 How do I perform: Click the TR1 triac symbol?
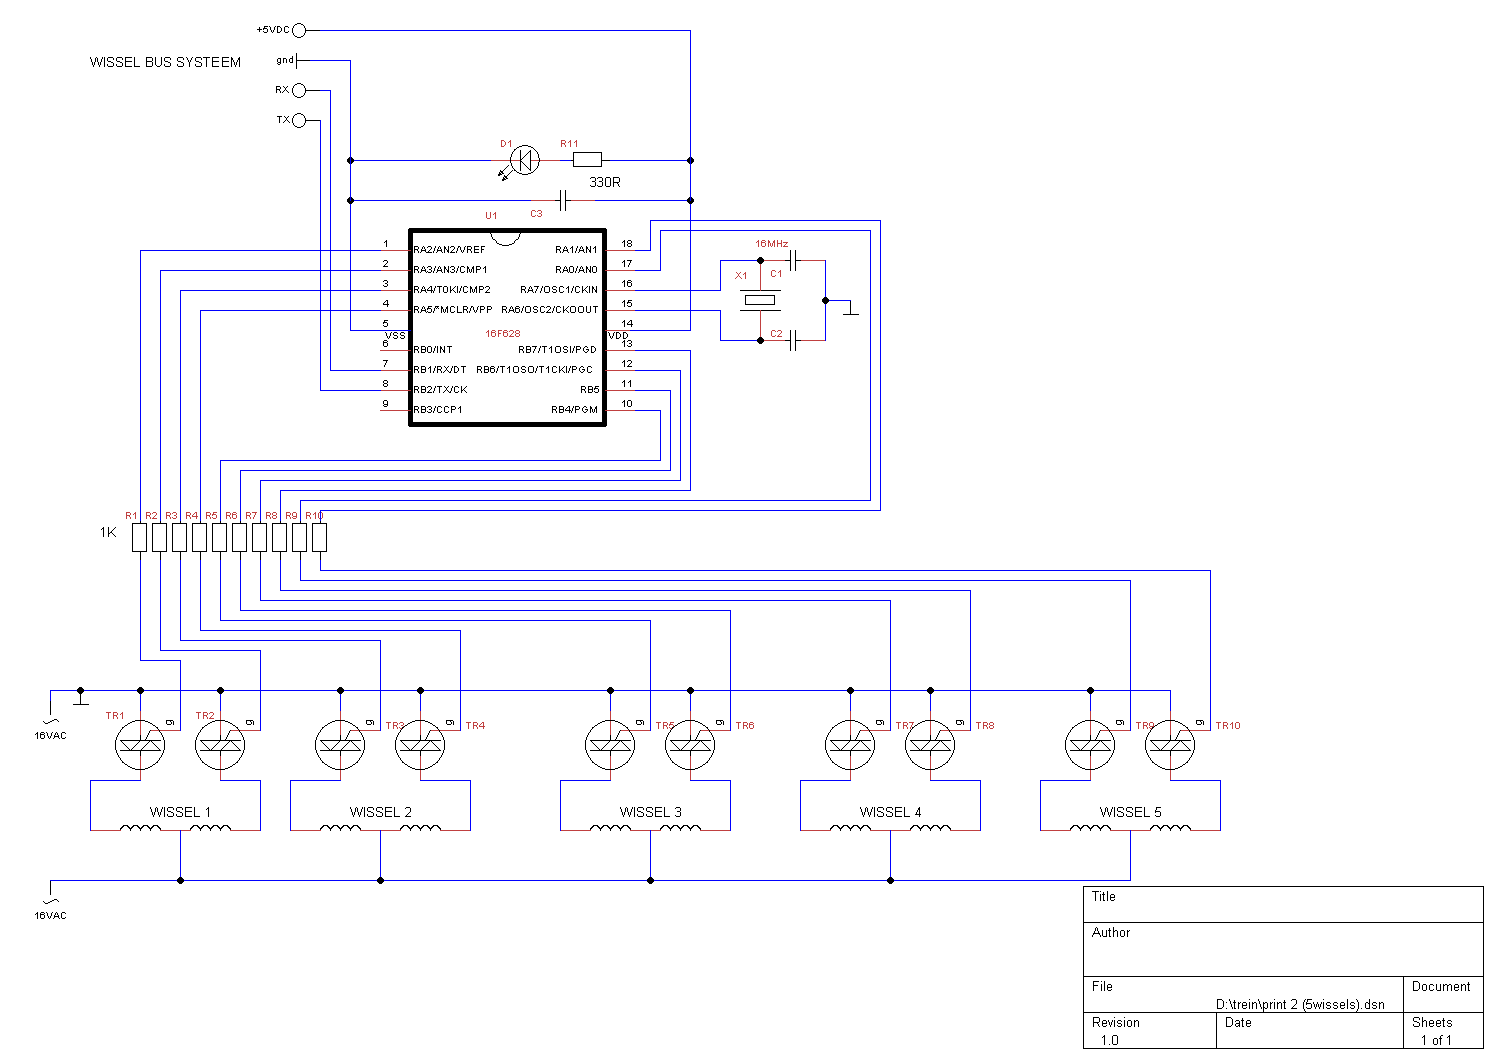tap(140, 745)
